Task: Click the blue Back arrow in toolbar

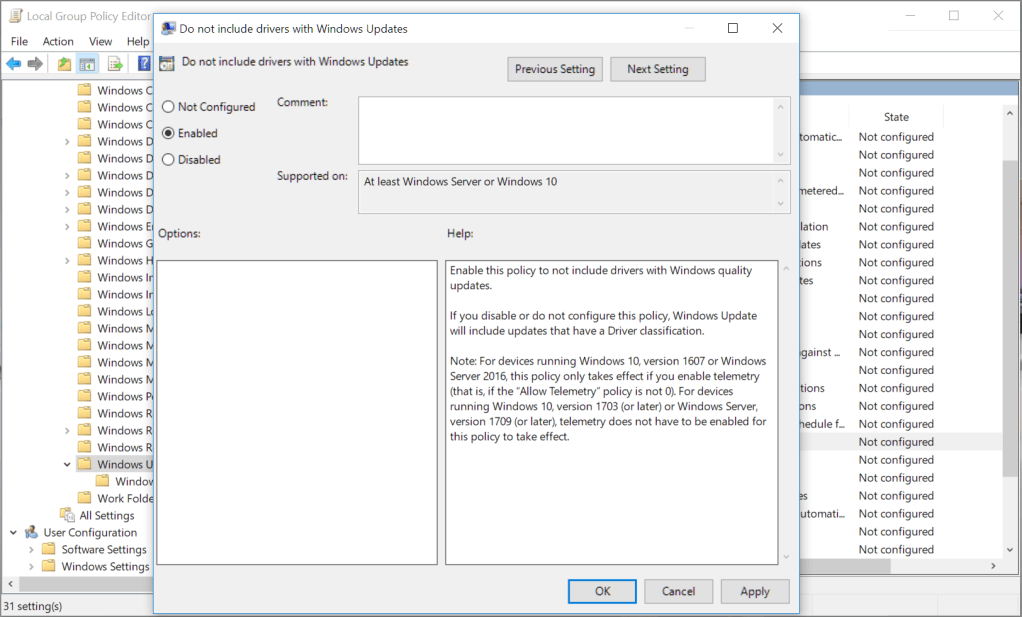Action: [13, 64]
